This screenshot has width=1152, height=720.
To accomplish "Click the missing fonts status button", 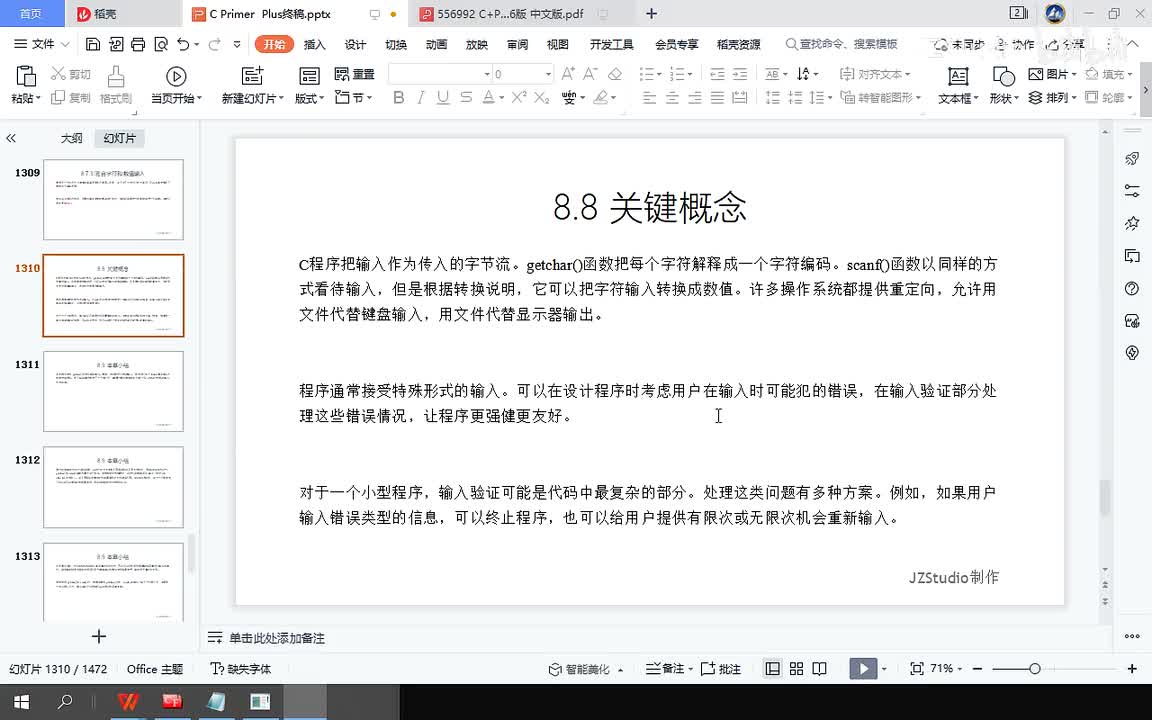I will (x=240, y=669).
